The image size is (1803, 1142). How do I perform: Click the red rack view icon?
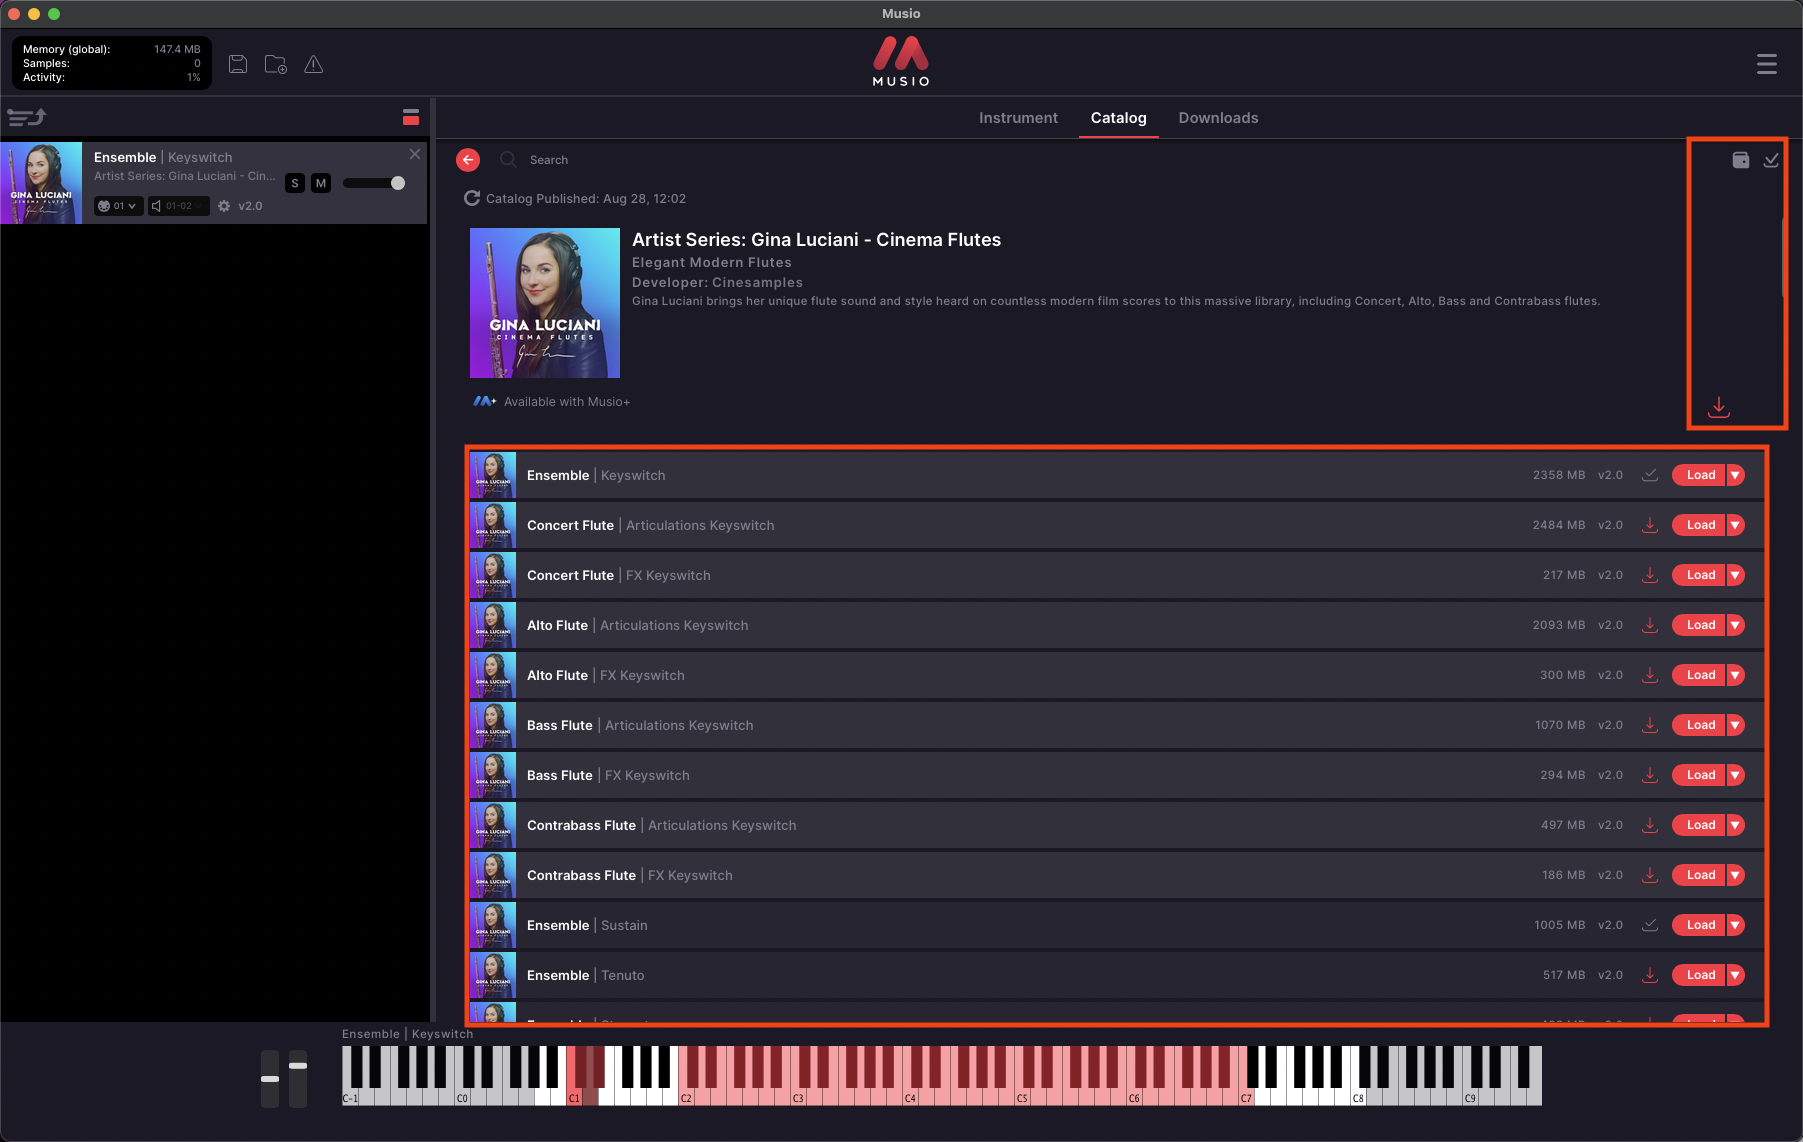point(411,117)
